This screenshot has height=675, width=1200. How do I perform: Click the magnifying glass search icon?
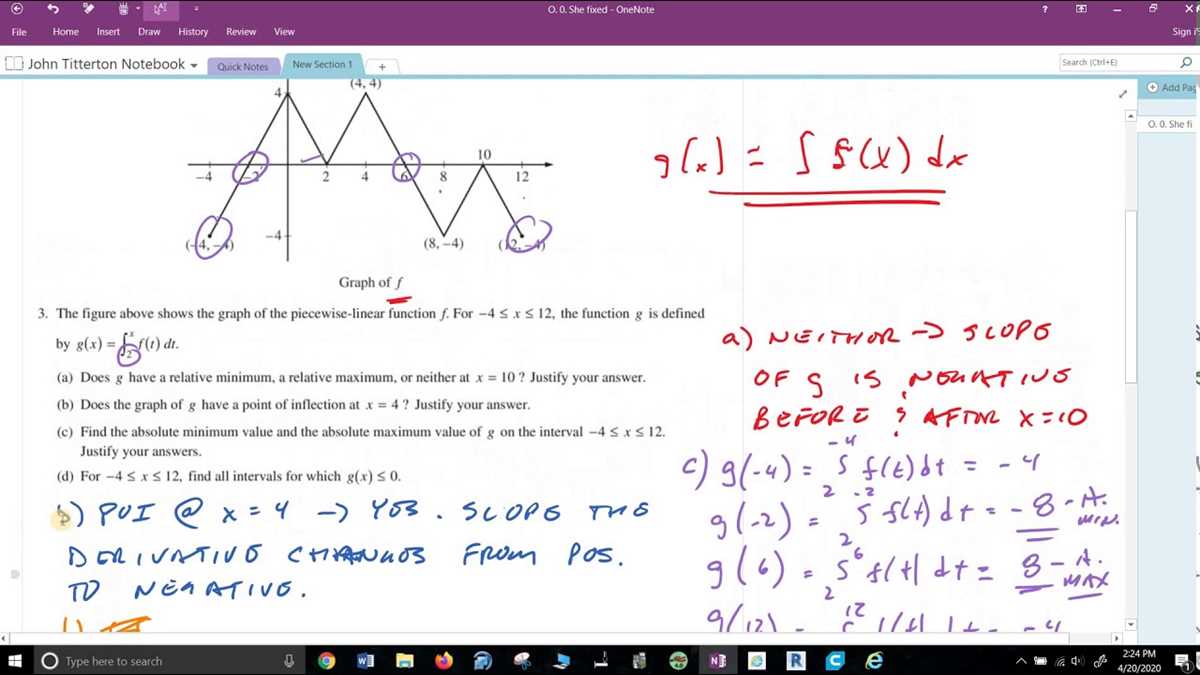1186,62
